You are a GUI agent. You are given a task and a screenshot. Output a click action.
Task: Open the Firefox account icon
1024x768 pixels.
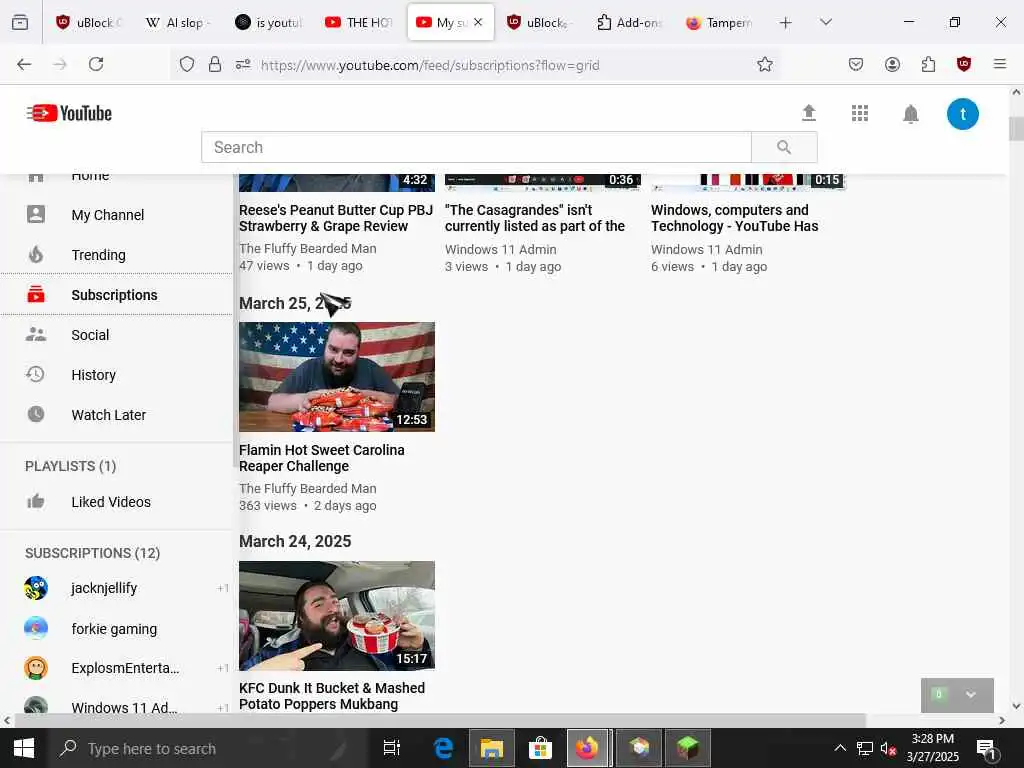pos(892,64)
